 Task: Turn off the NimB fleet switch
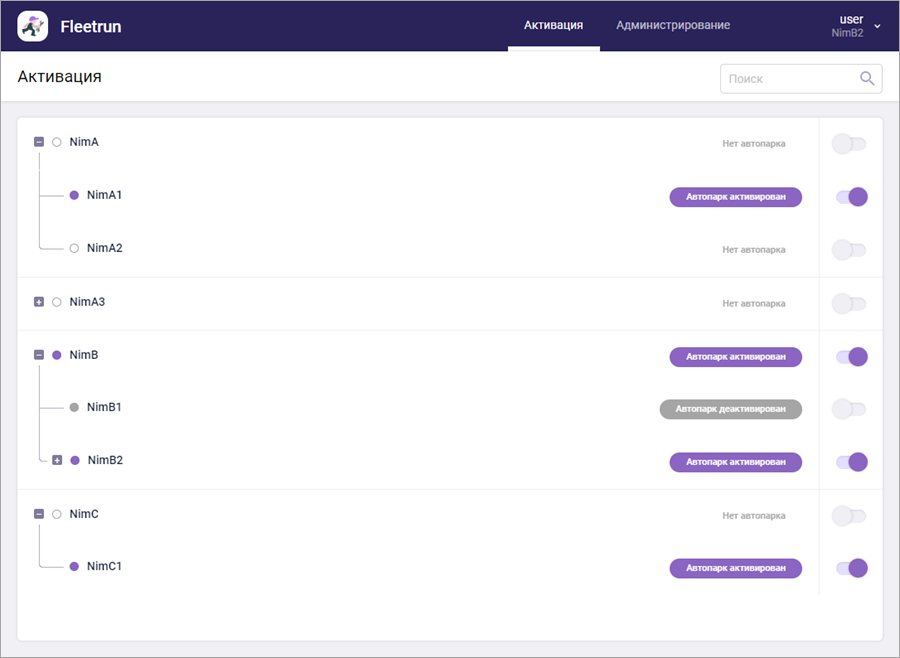(x=852, y=357)
